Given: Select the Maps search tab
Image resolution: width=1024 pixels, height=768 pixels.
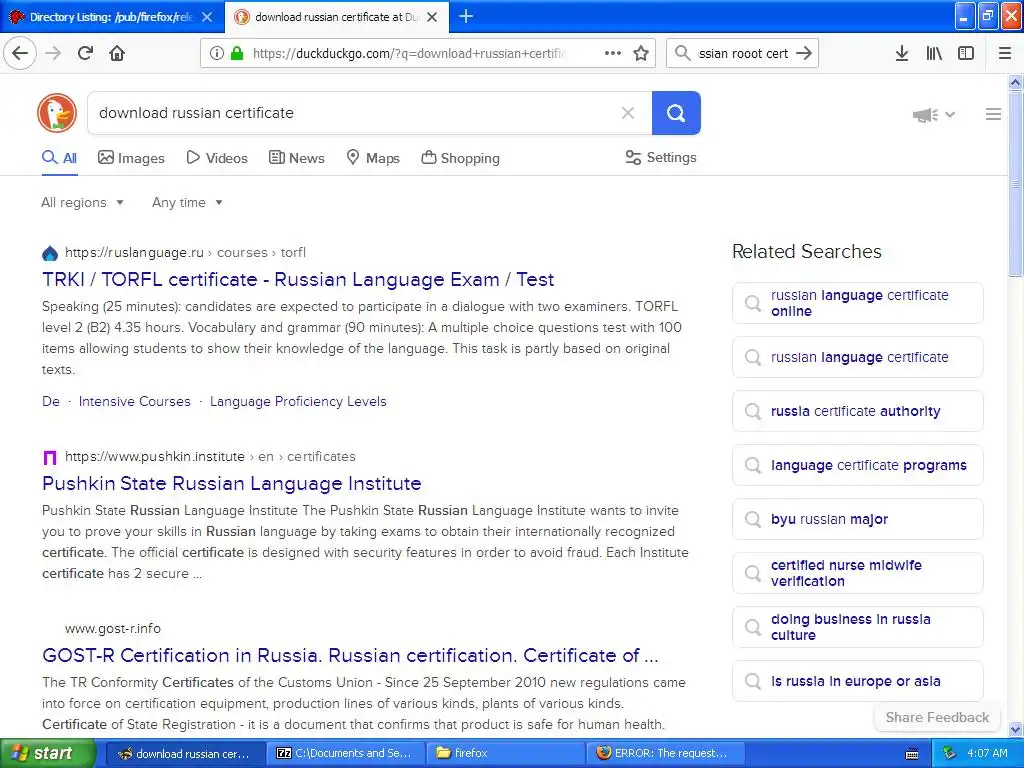Looking at the screenshot, I should pyautogui.click(x=372, y=158).
